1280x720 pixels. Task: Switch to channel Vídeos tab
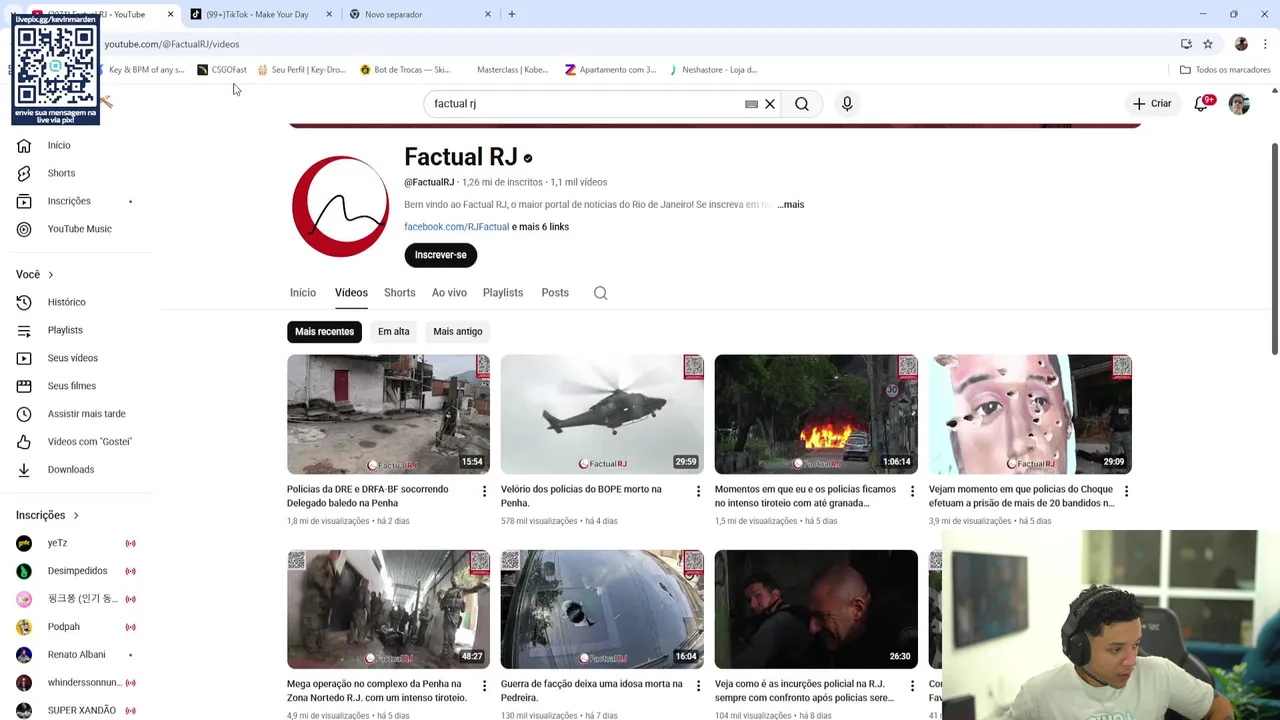351,293
